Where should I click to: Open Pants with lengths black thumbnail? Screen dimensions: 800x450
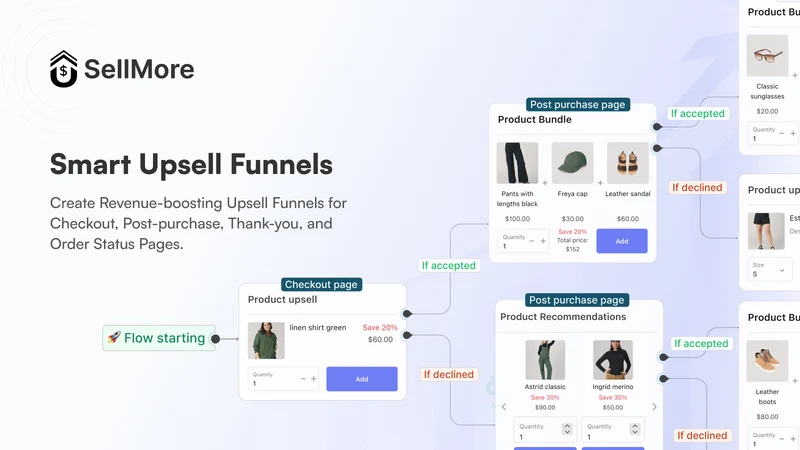[x=517, y=163]
